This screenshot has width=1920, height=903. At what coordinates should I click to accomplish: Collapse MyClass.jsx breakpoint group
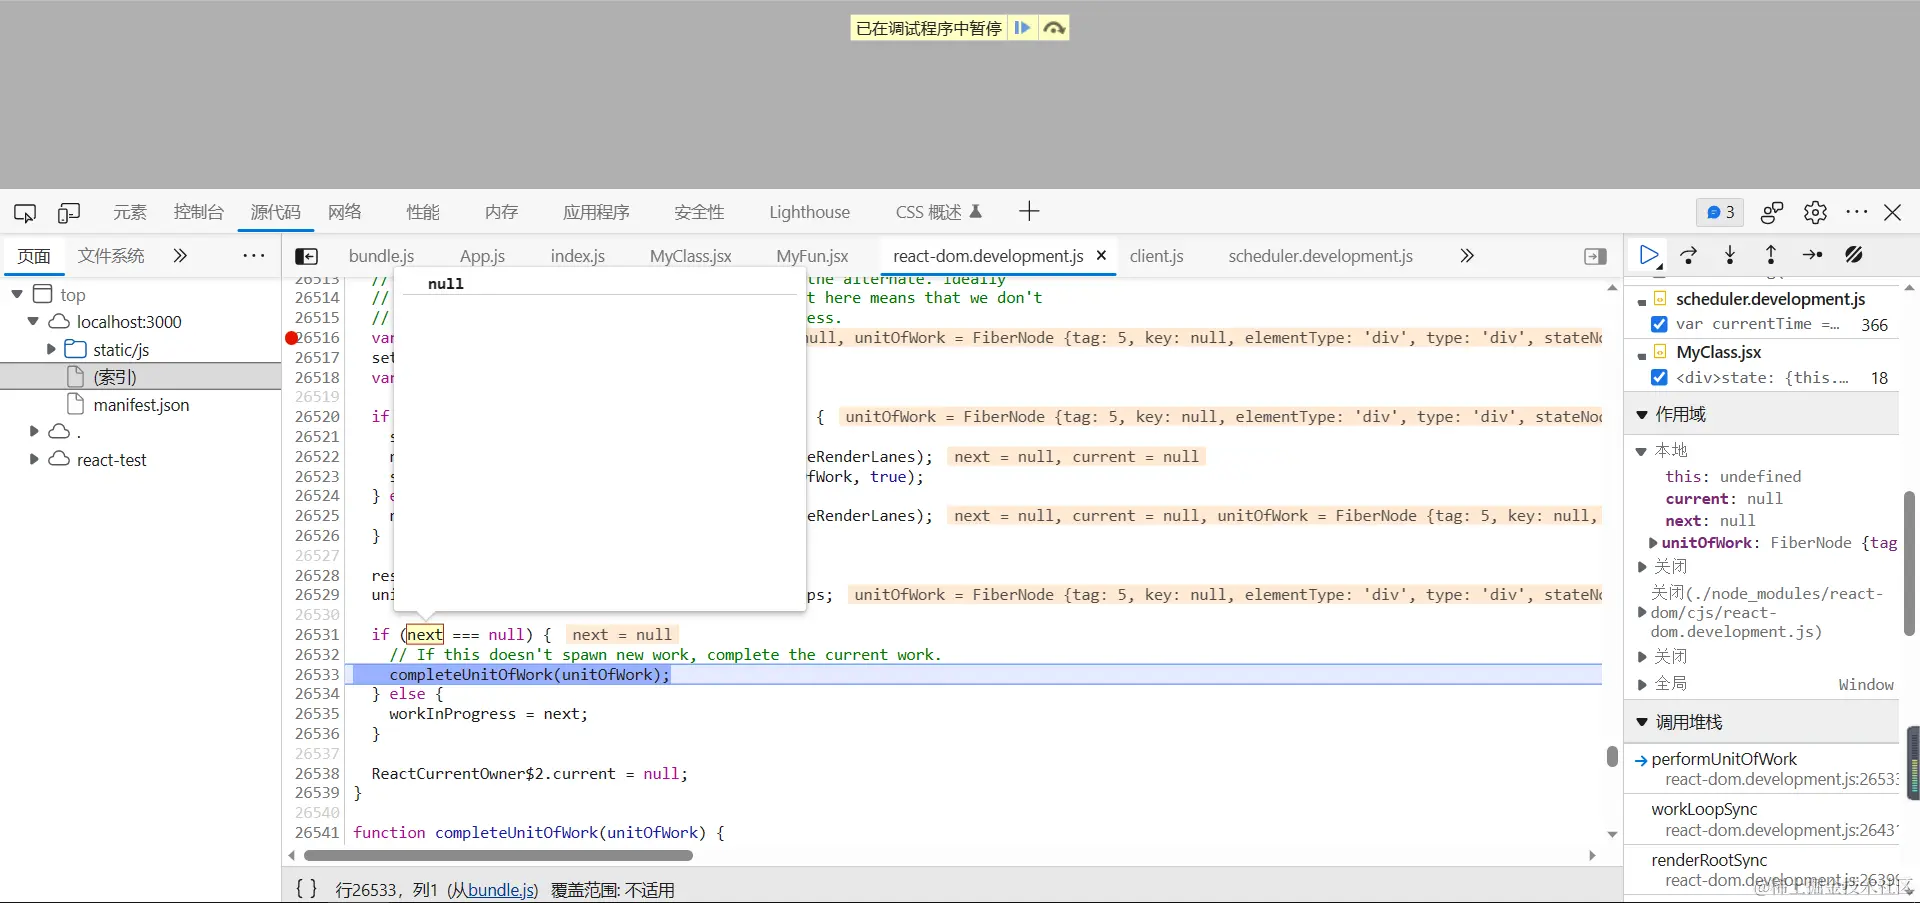[1642, 354]
